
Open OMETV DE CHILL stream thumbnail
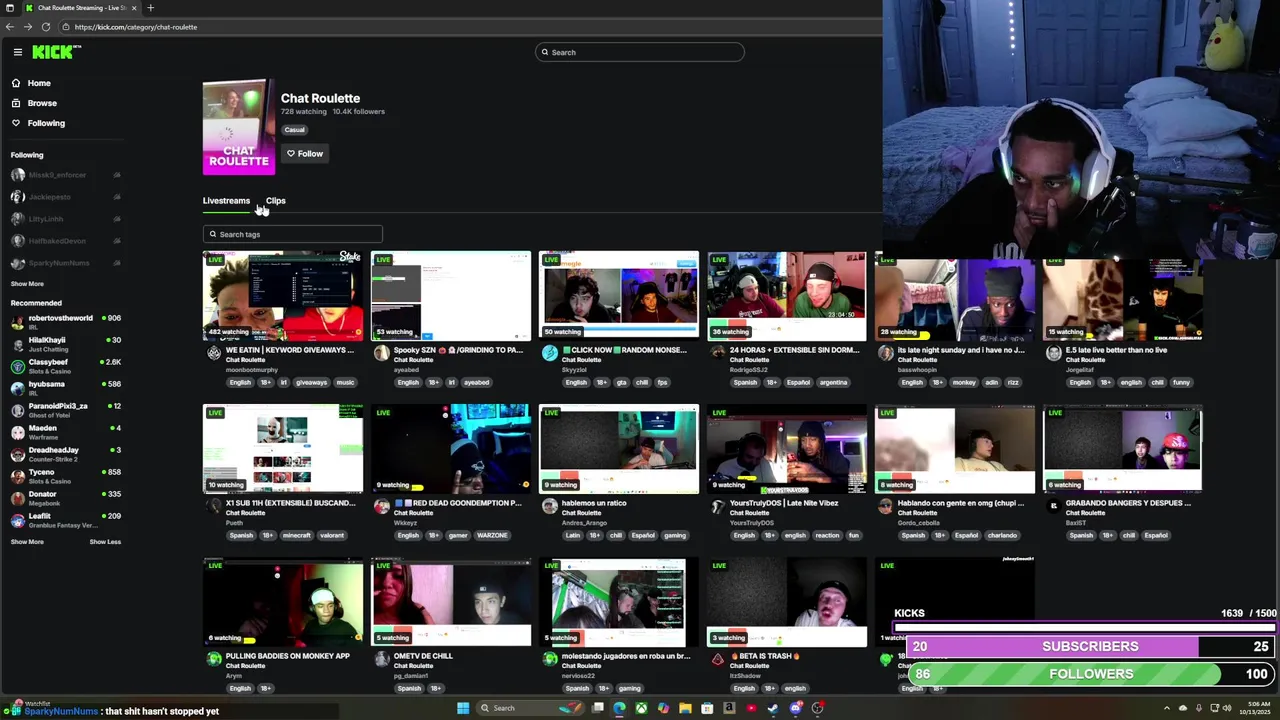pyautogui.click(x=451, y=602)
